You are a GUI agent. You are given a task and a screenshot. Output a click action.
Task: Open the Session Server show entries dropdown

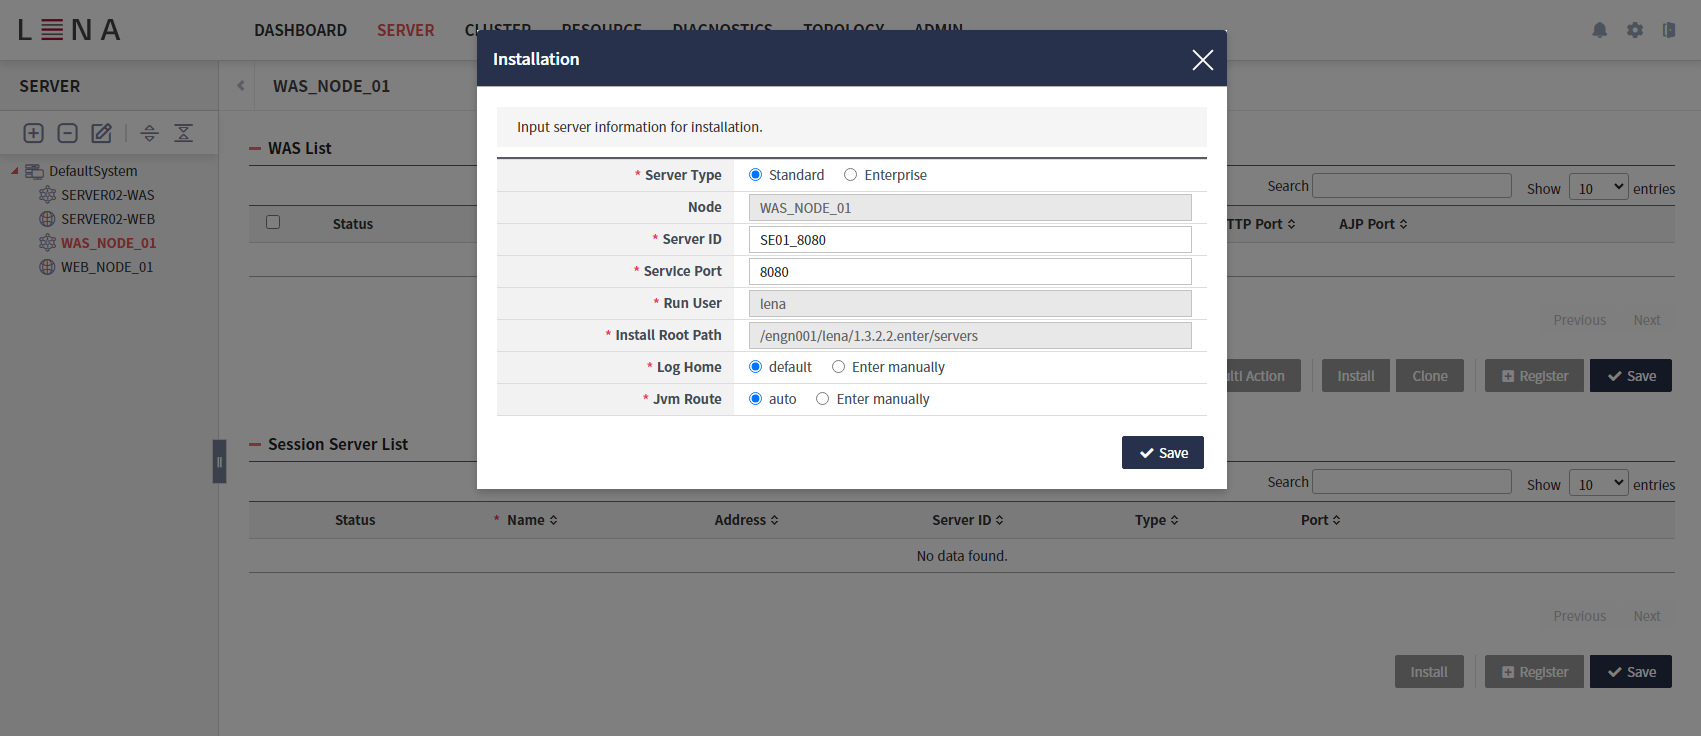click(1598, 484)
